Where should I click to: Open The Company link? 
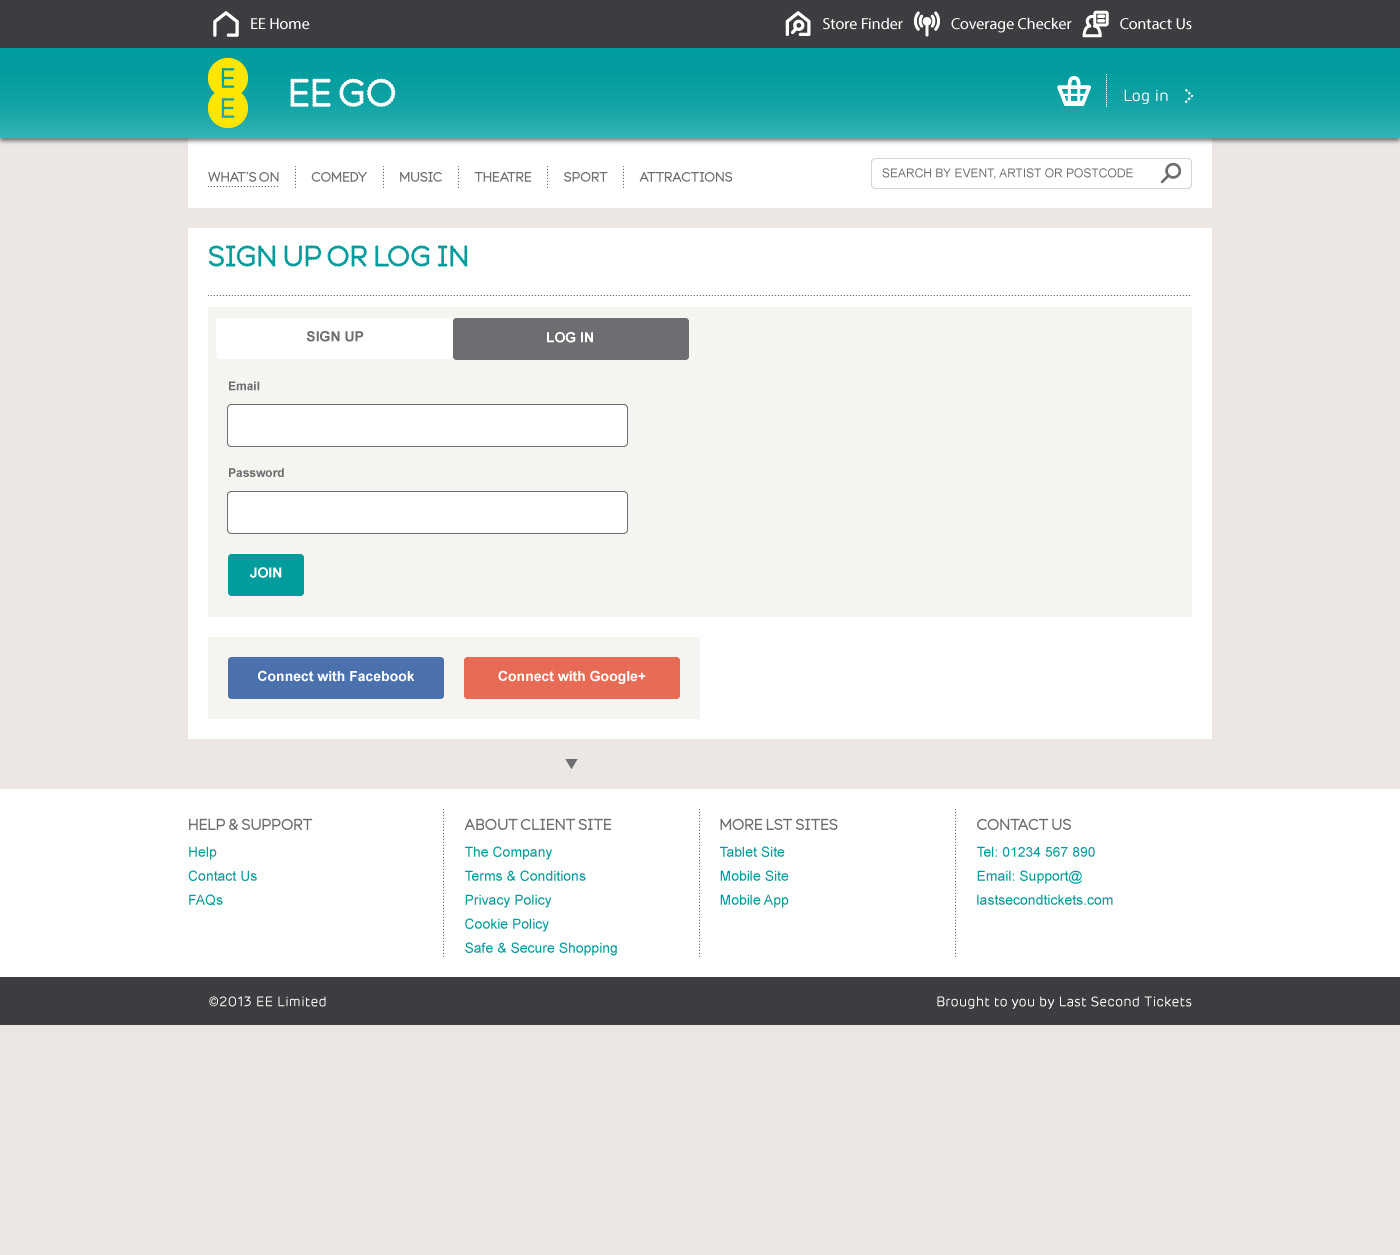point(508,852)
